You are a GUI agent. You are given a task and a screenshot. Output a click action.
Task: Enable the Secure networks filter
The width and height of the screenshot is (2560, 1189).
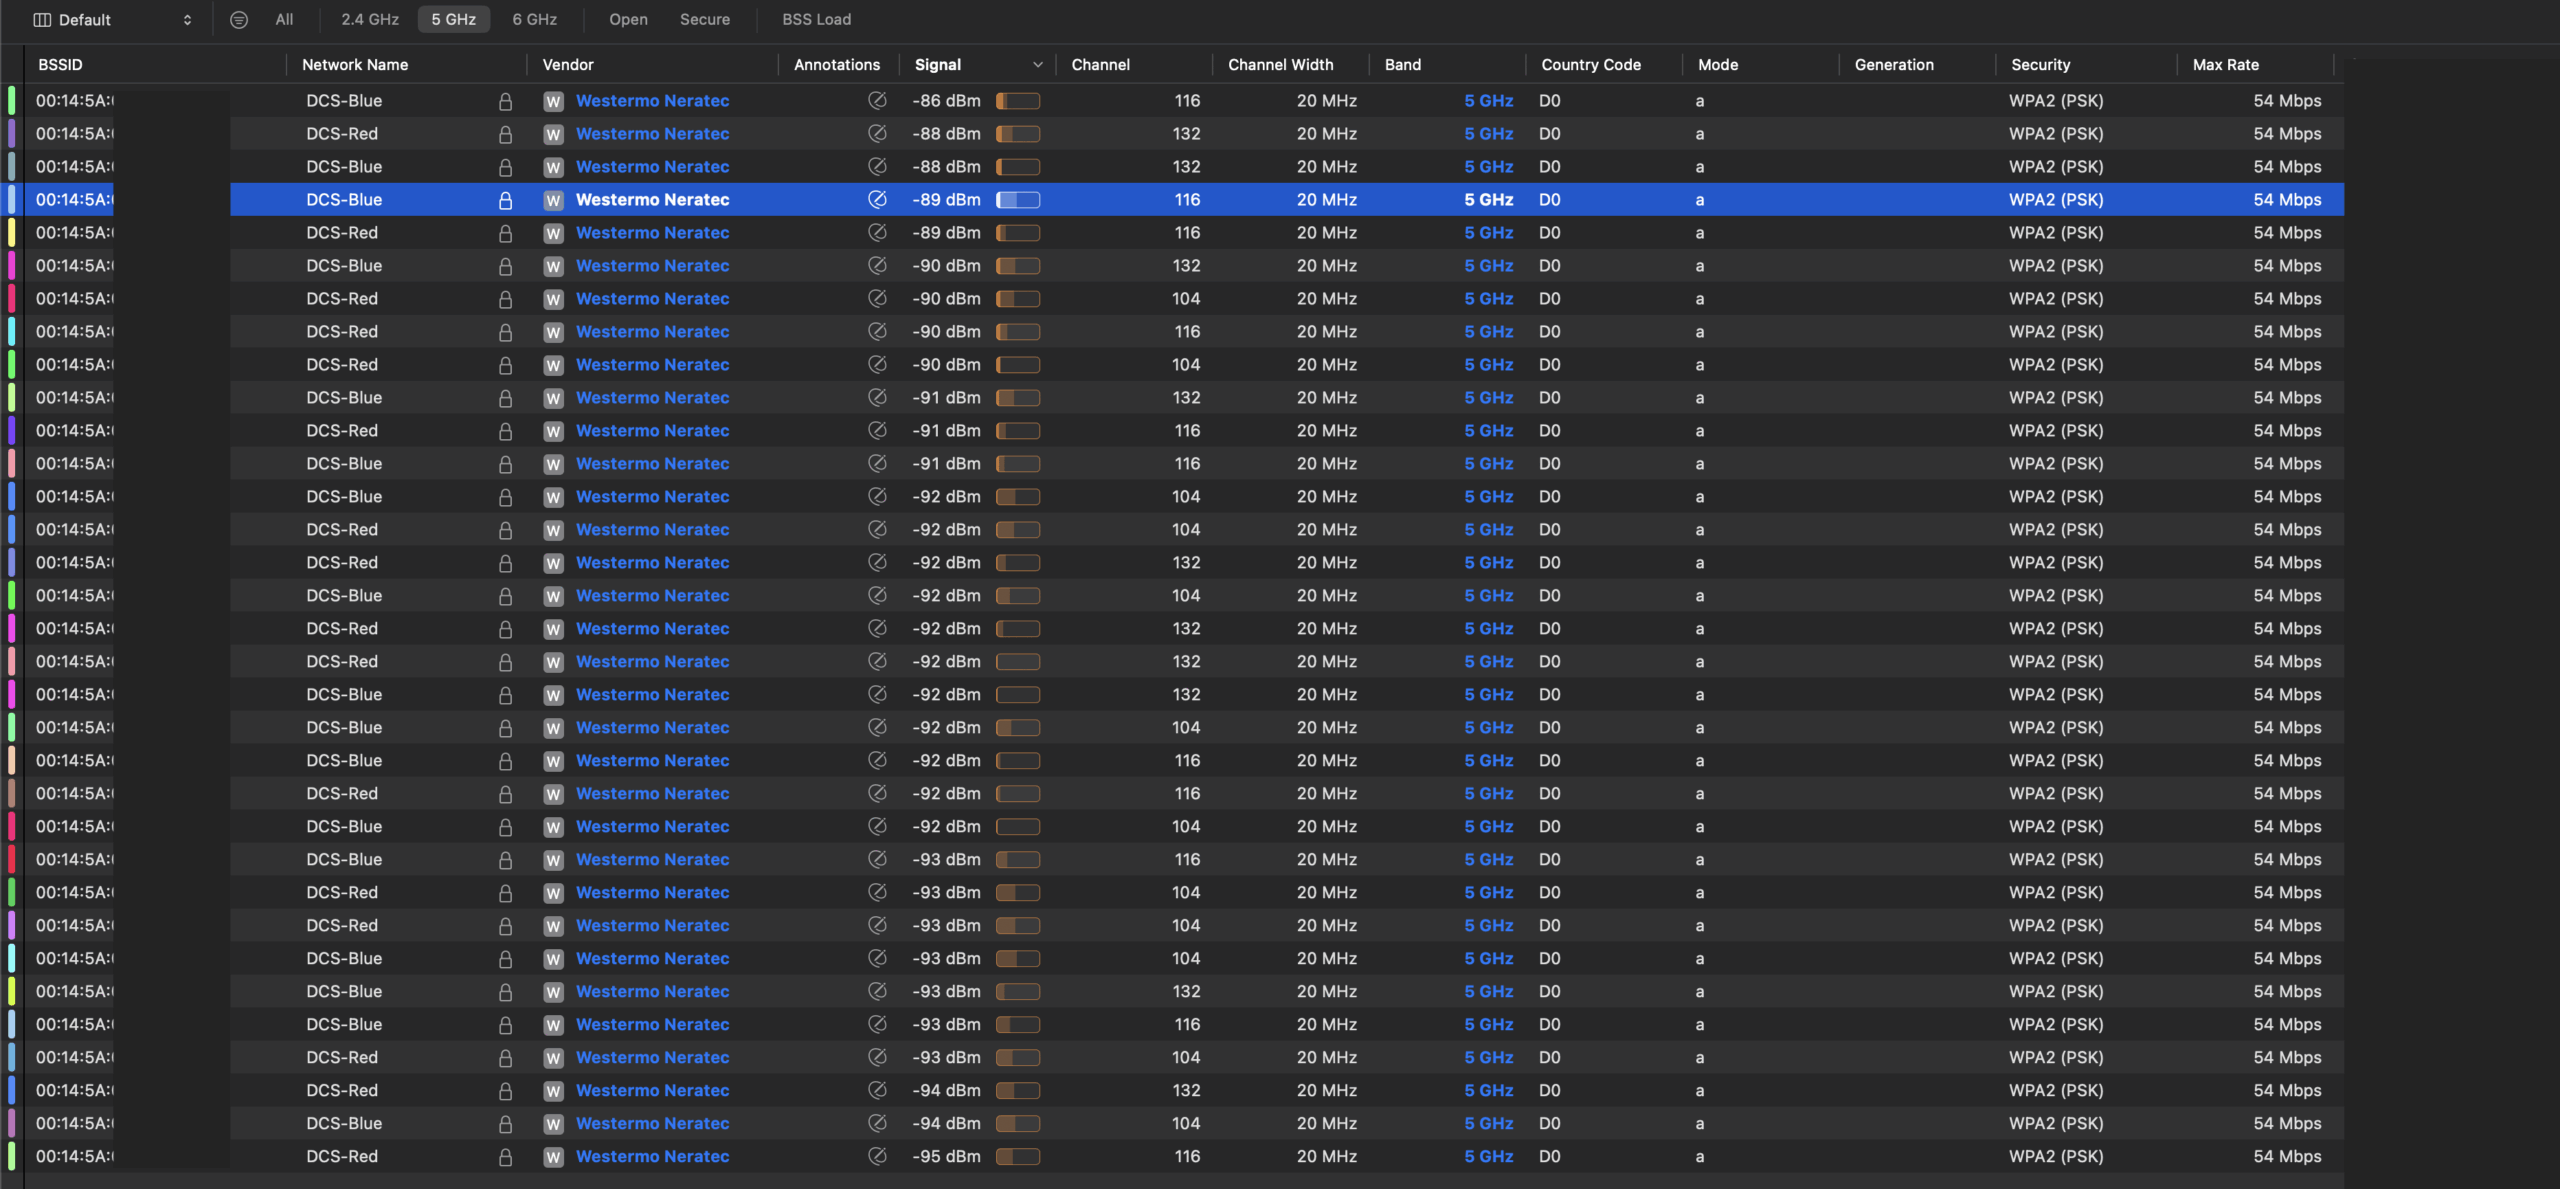click(704, 20)
